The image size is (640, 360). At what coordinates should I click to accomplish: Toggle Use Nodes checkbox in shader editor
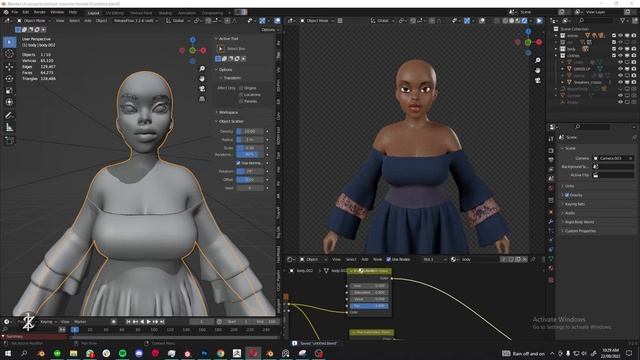pyautogui.click(x=389, y=259)
